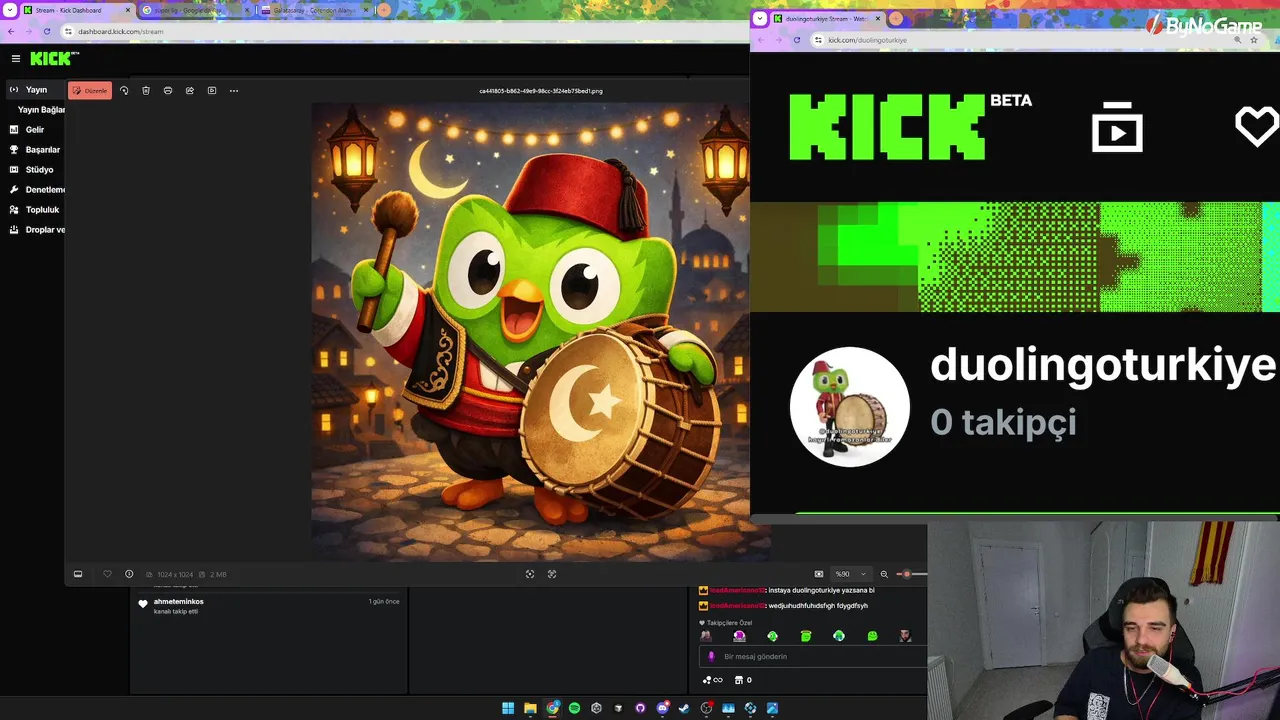Open tab search dropdown in left browser

pos(8,10)
